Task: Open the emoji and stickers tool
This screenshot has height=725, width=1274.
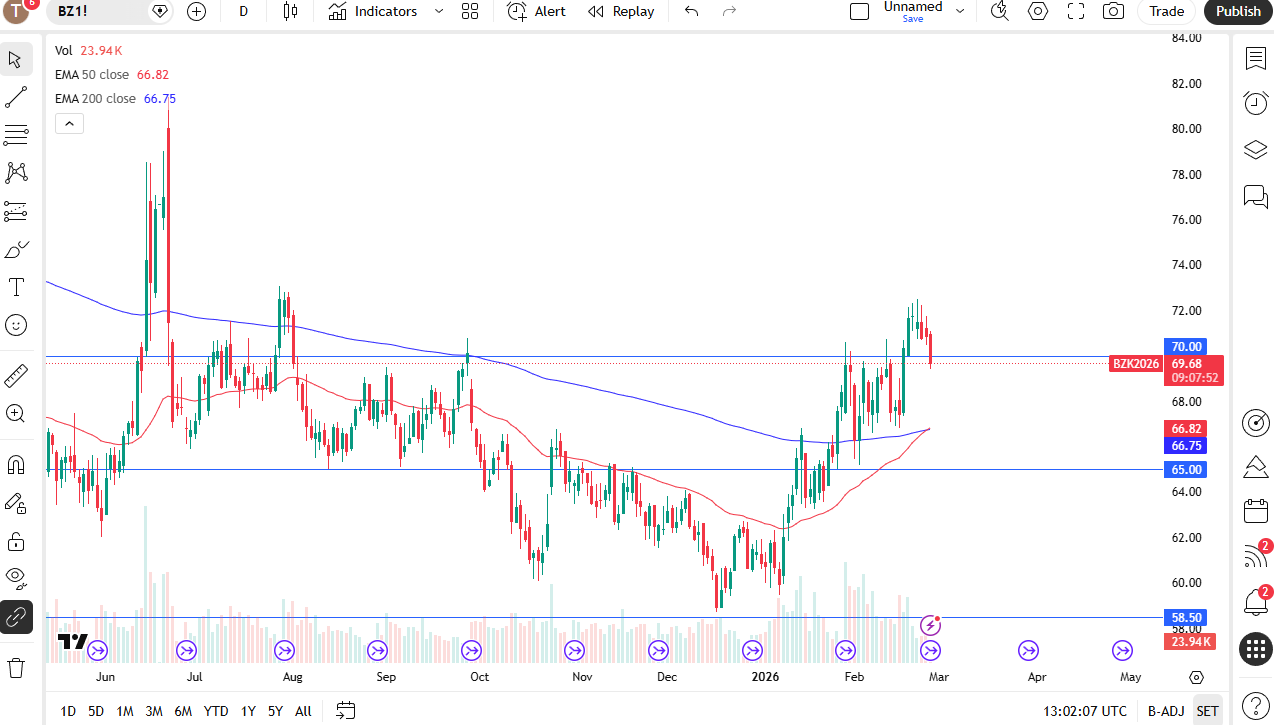Action: tap(16, 325)
